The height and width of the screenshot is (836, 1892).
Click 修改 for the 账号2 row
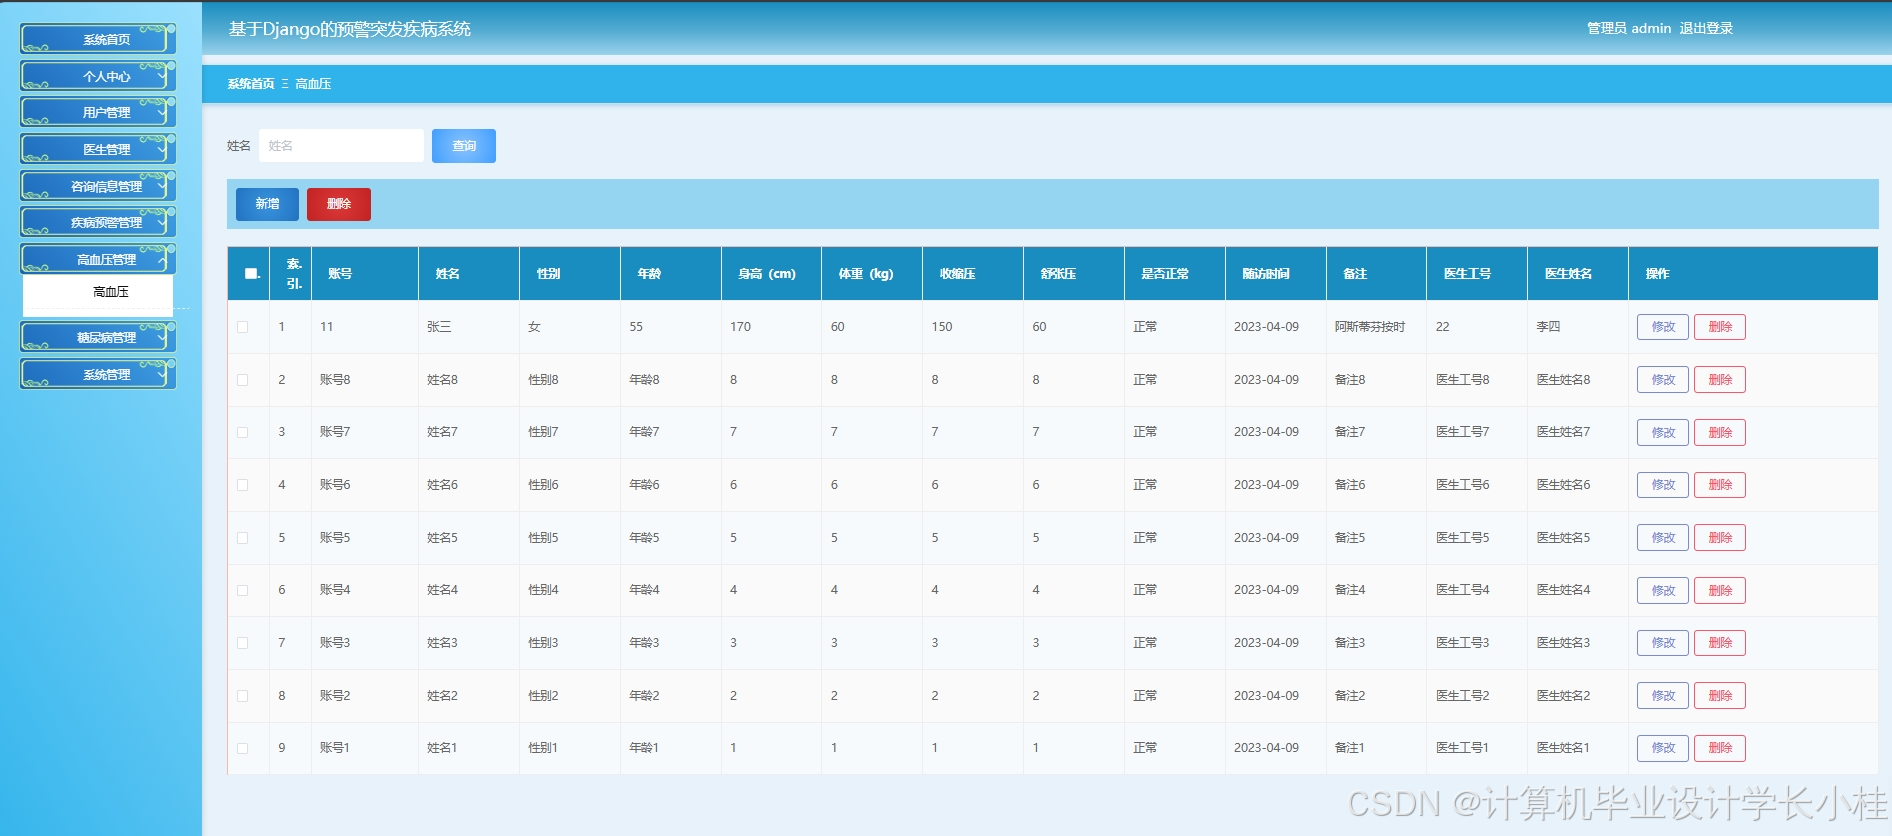[x=1663, y=696]
